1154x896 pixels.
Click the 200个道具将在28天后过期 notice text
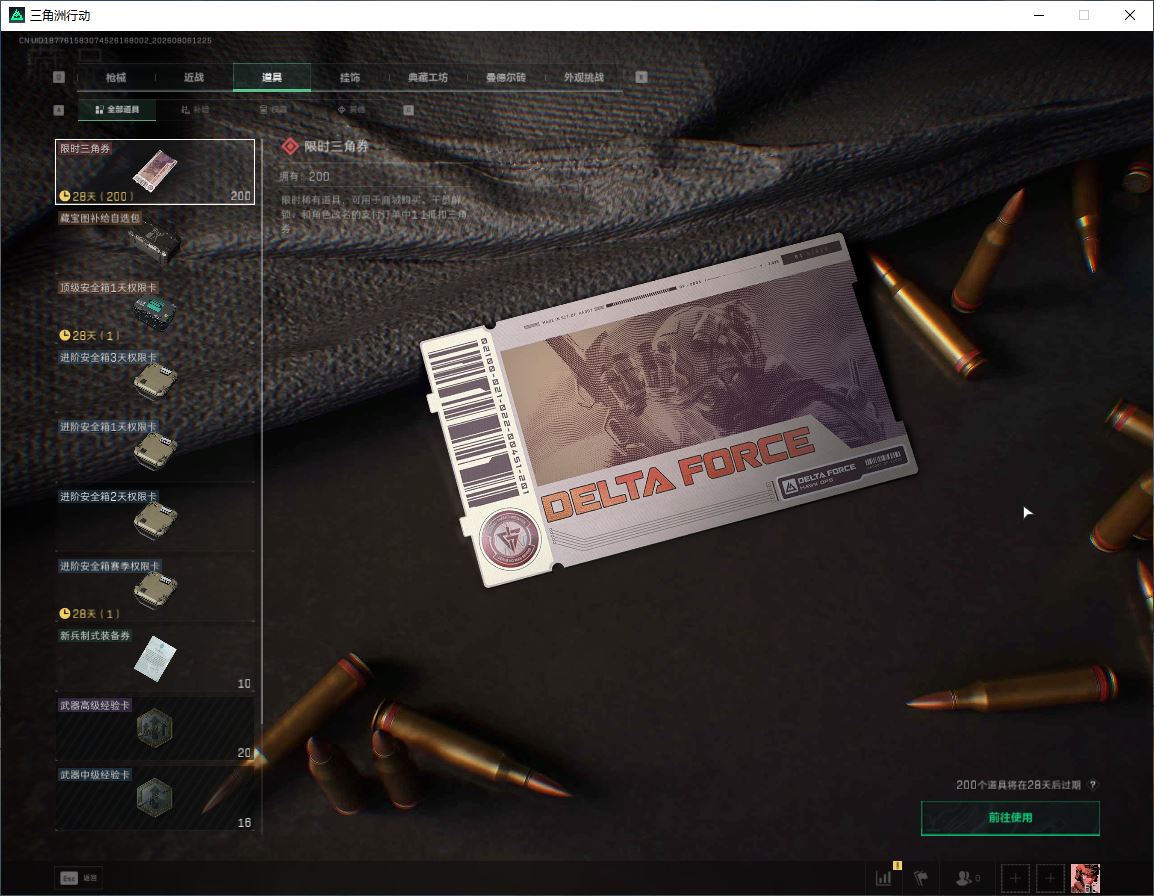tap(1018, 785)
